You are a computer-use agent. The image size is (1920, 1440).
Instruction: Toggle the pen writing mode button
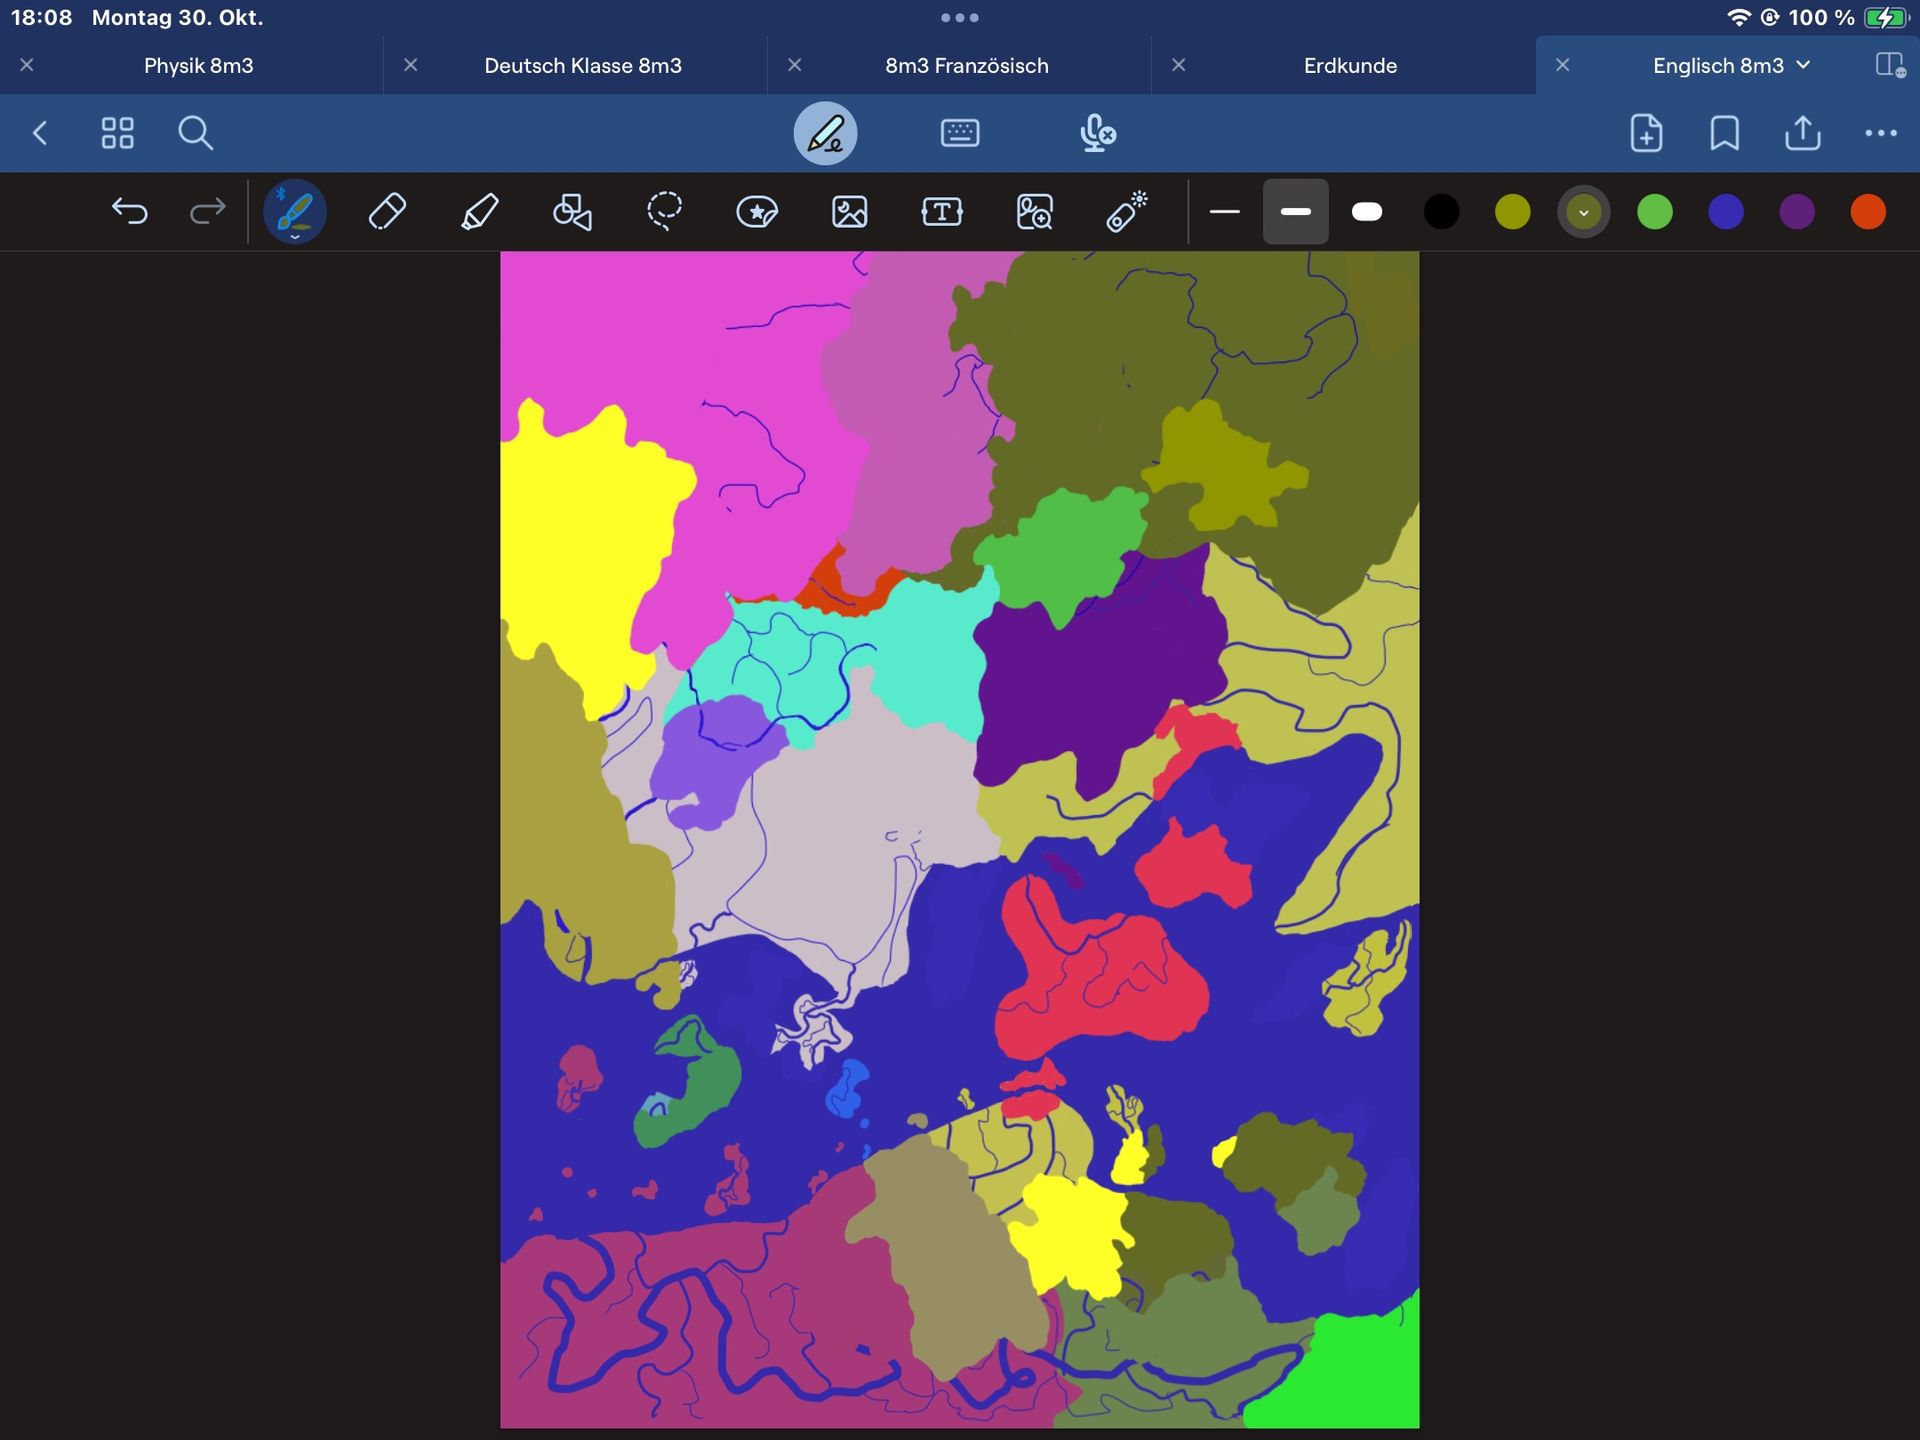click(825, 133)
